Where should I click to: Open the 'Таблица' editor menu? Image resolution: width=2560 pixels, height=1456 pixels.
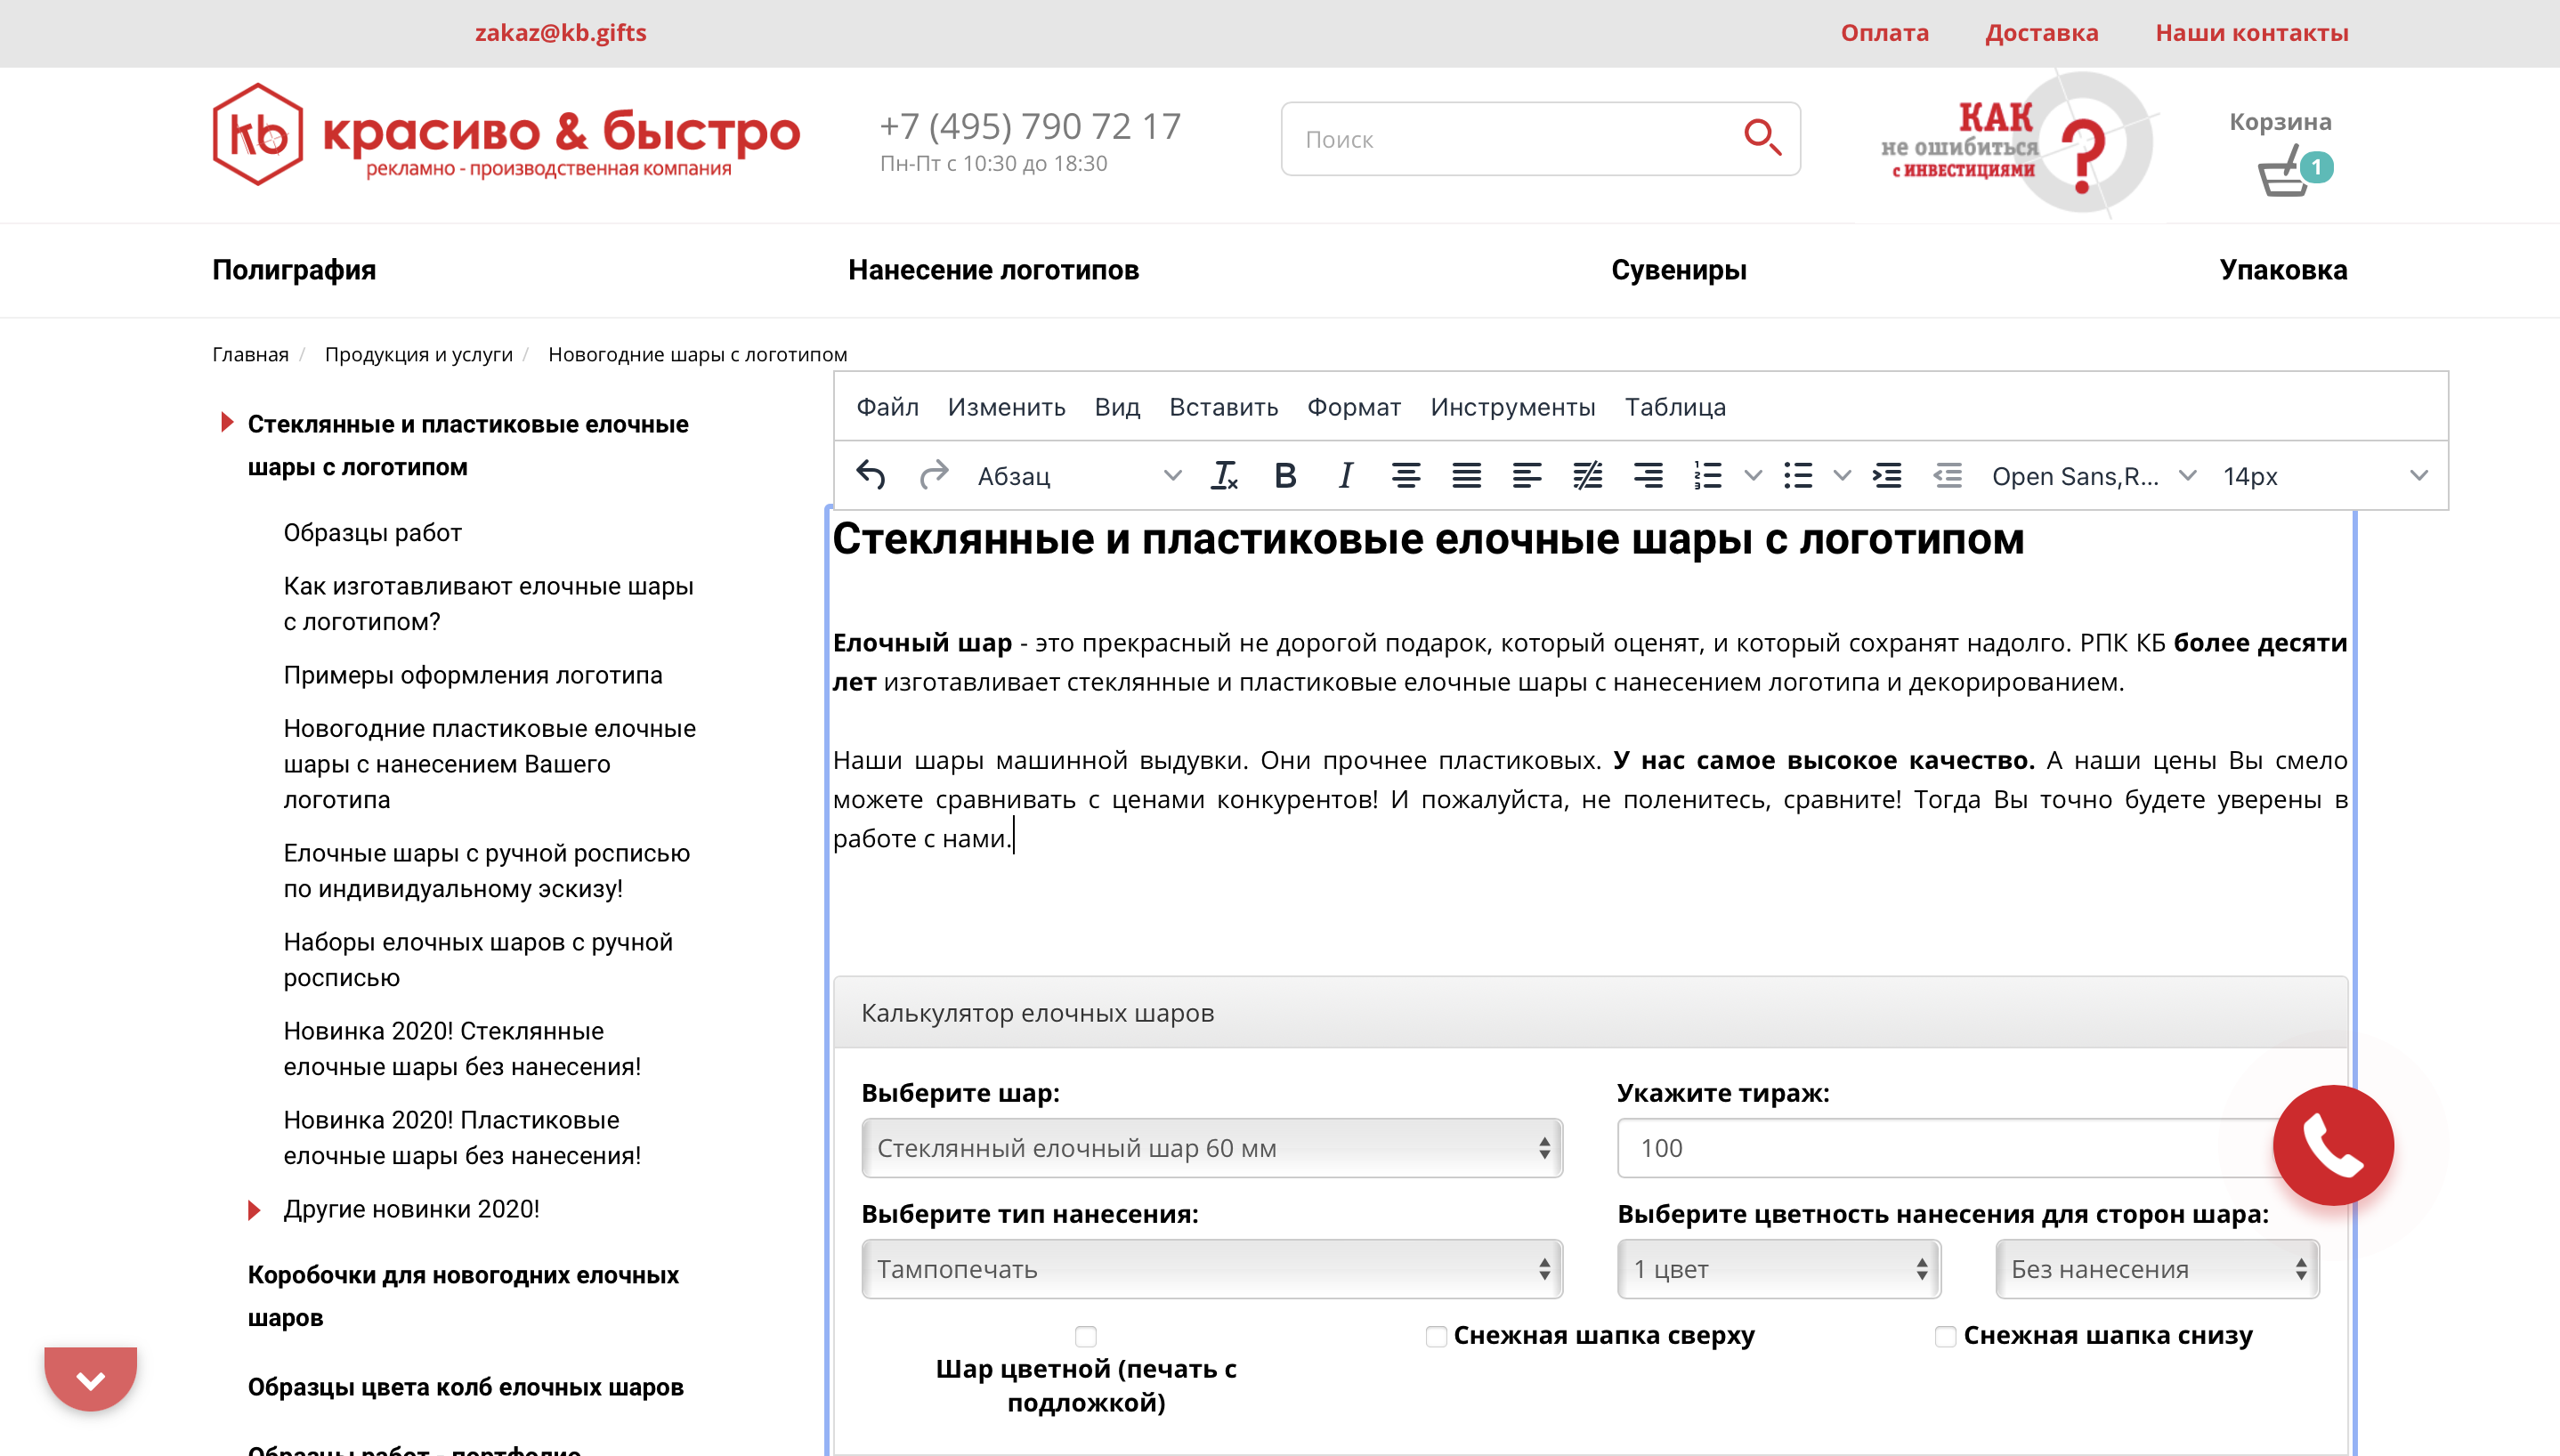[1675, 407]
